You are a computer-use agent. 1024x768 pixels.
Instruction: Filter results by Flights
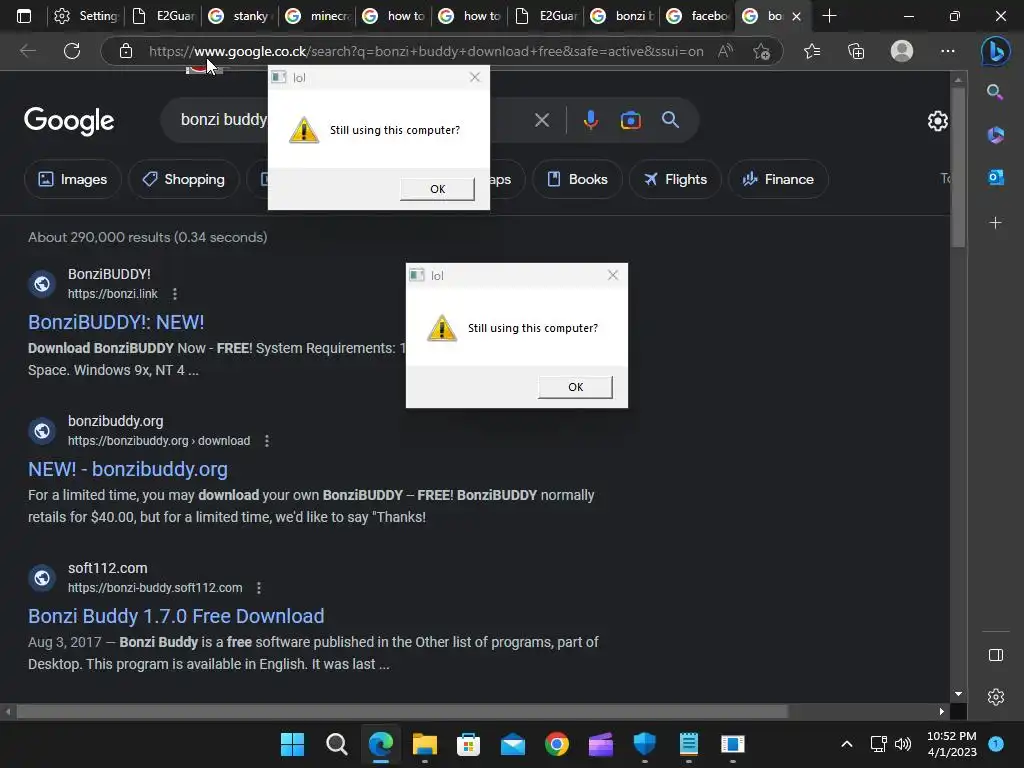pos(675,179)
